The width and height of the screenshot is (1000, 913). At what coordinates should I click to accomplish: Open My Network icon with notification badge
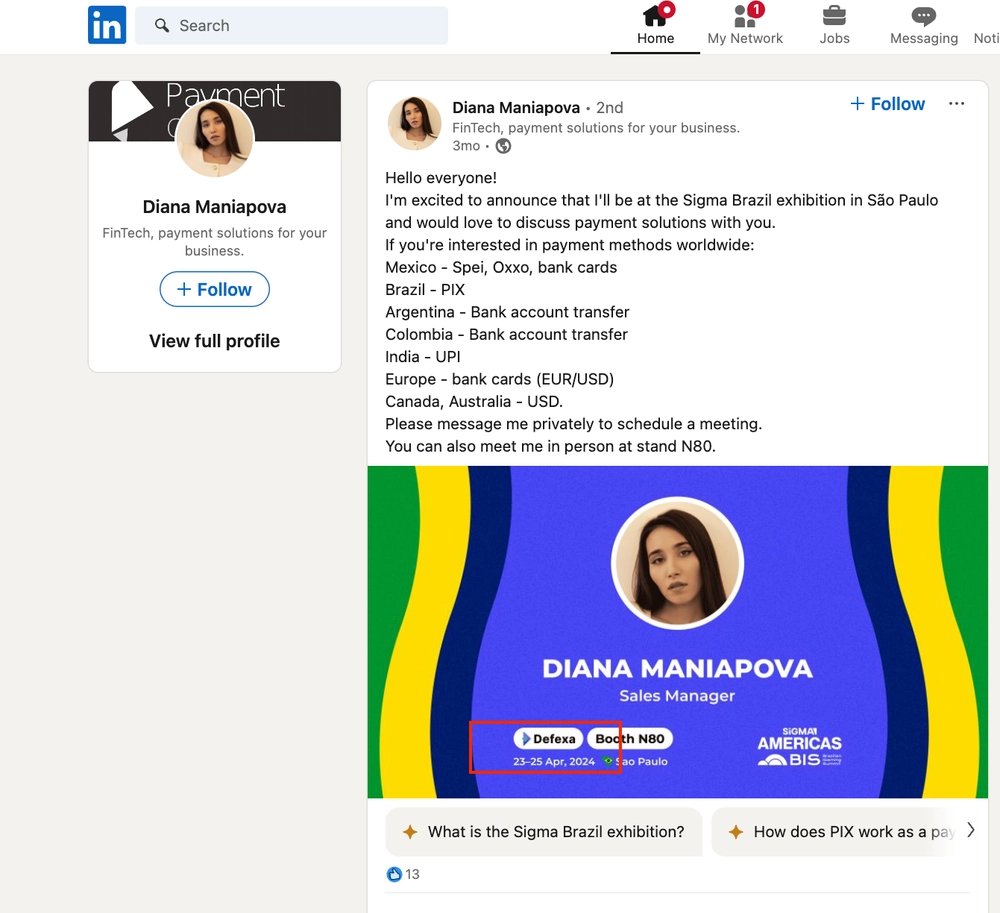point(745,15)
